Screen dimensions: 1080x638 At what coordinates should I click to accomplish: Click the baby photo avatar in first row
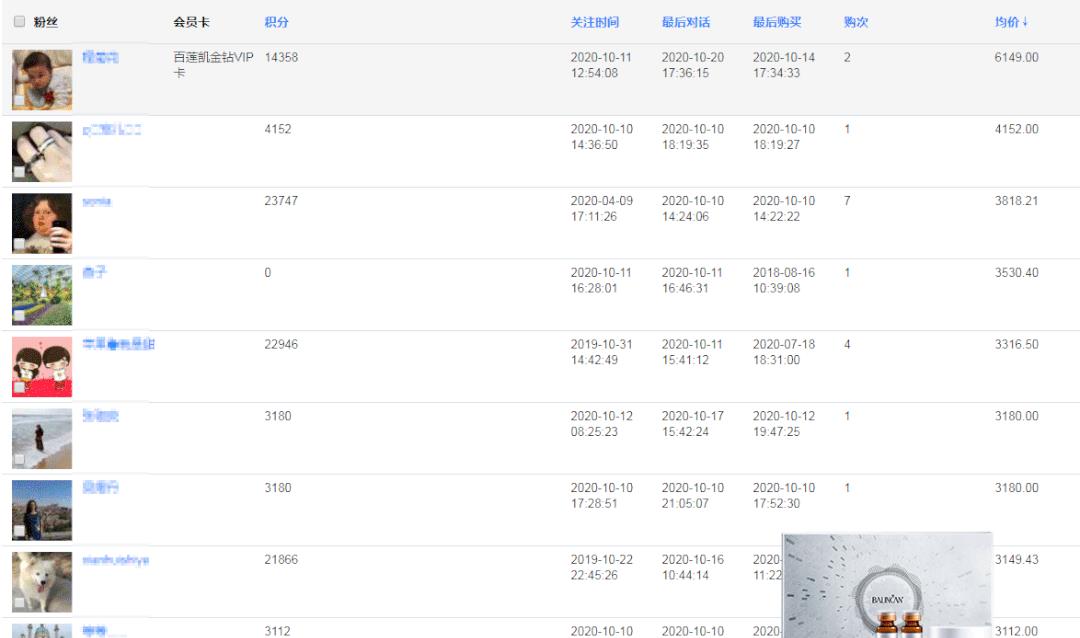pyautogui.click(x=42, y=78)
